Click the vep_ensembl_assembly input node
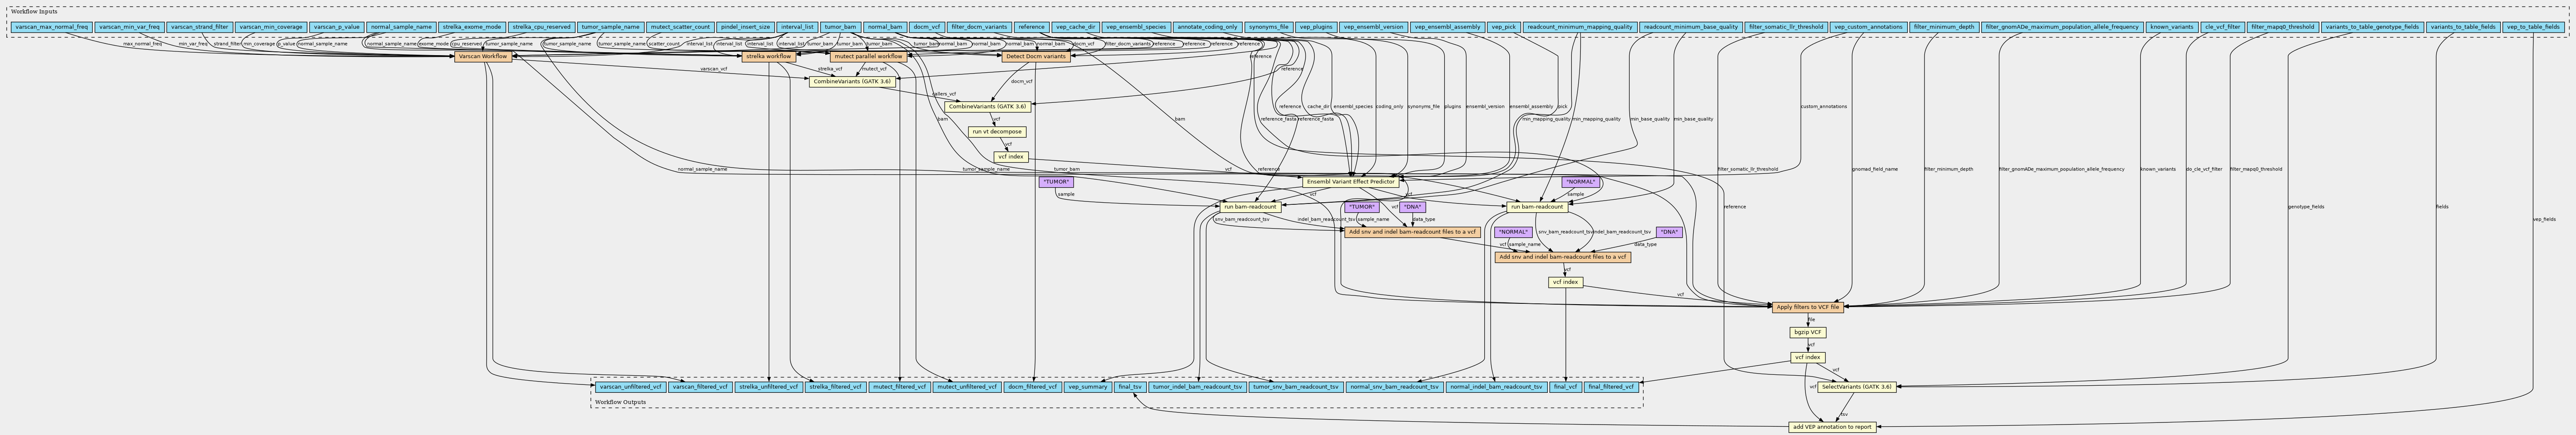This screenshot has width=2576, height=435. click(x=1447, y=27)
